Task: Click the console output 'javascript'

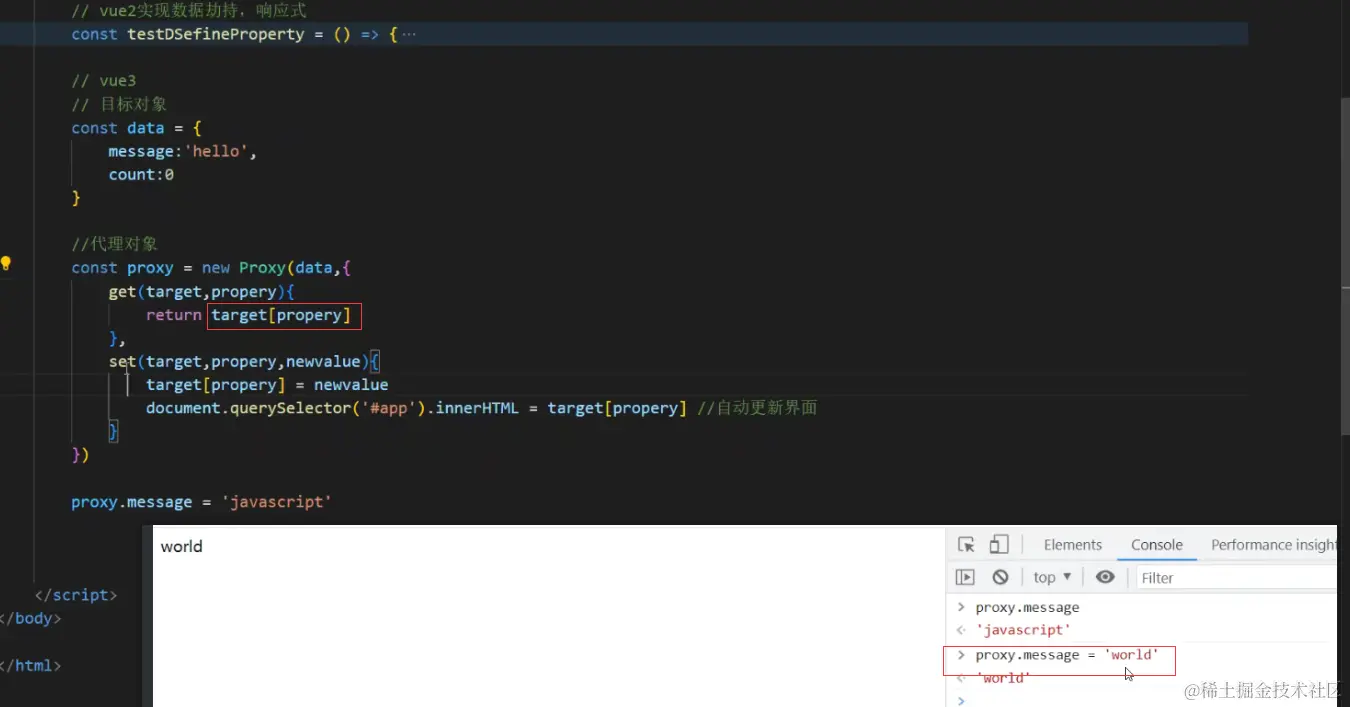Action: pos(1023,630)
